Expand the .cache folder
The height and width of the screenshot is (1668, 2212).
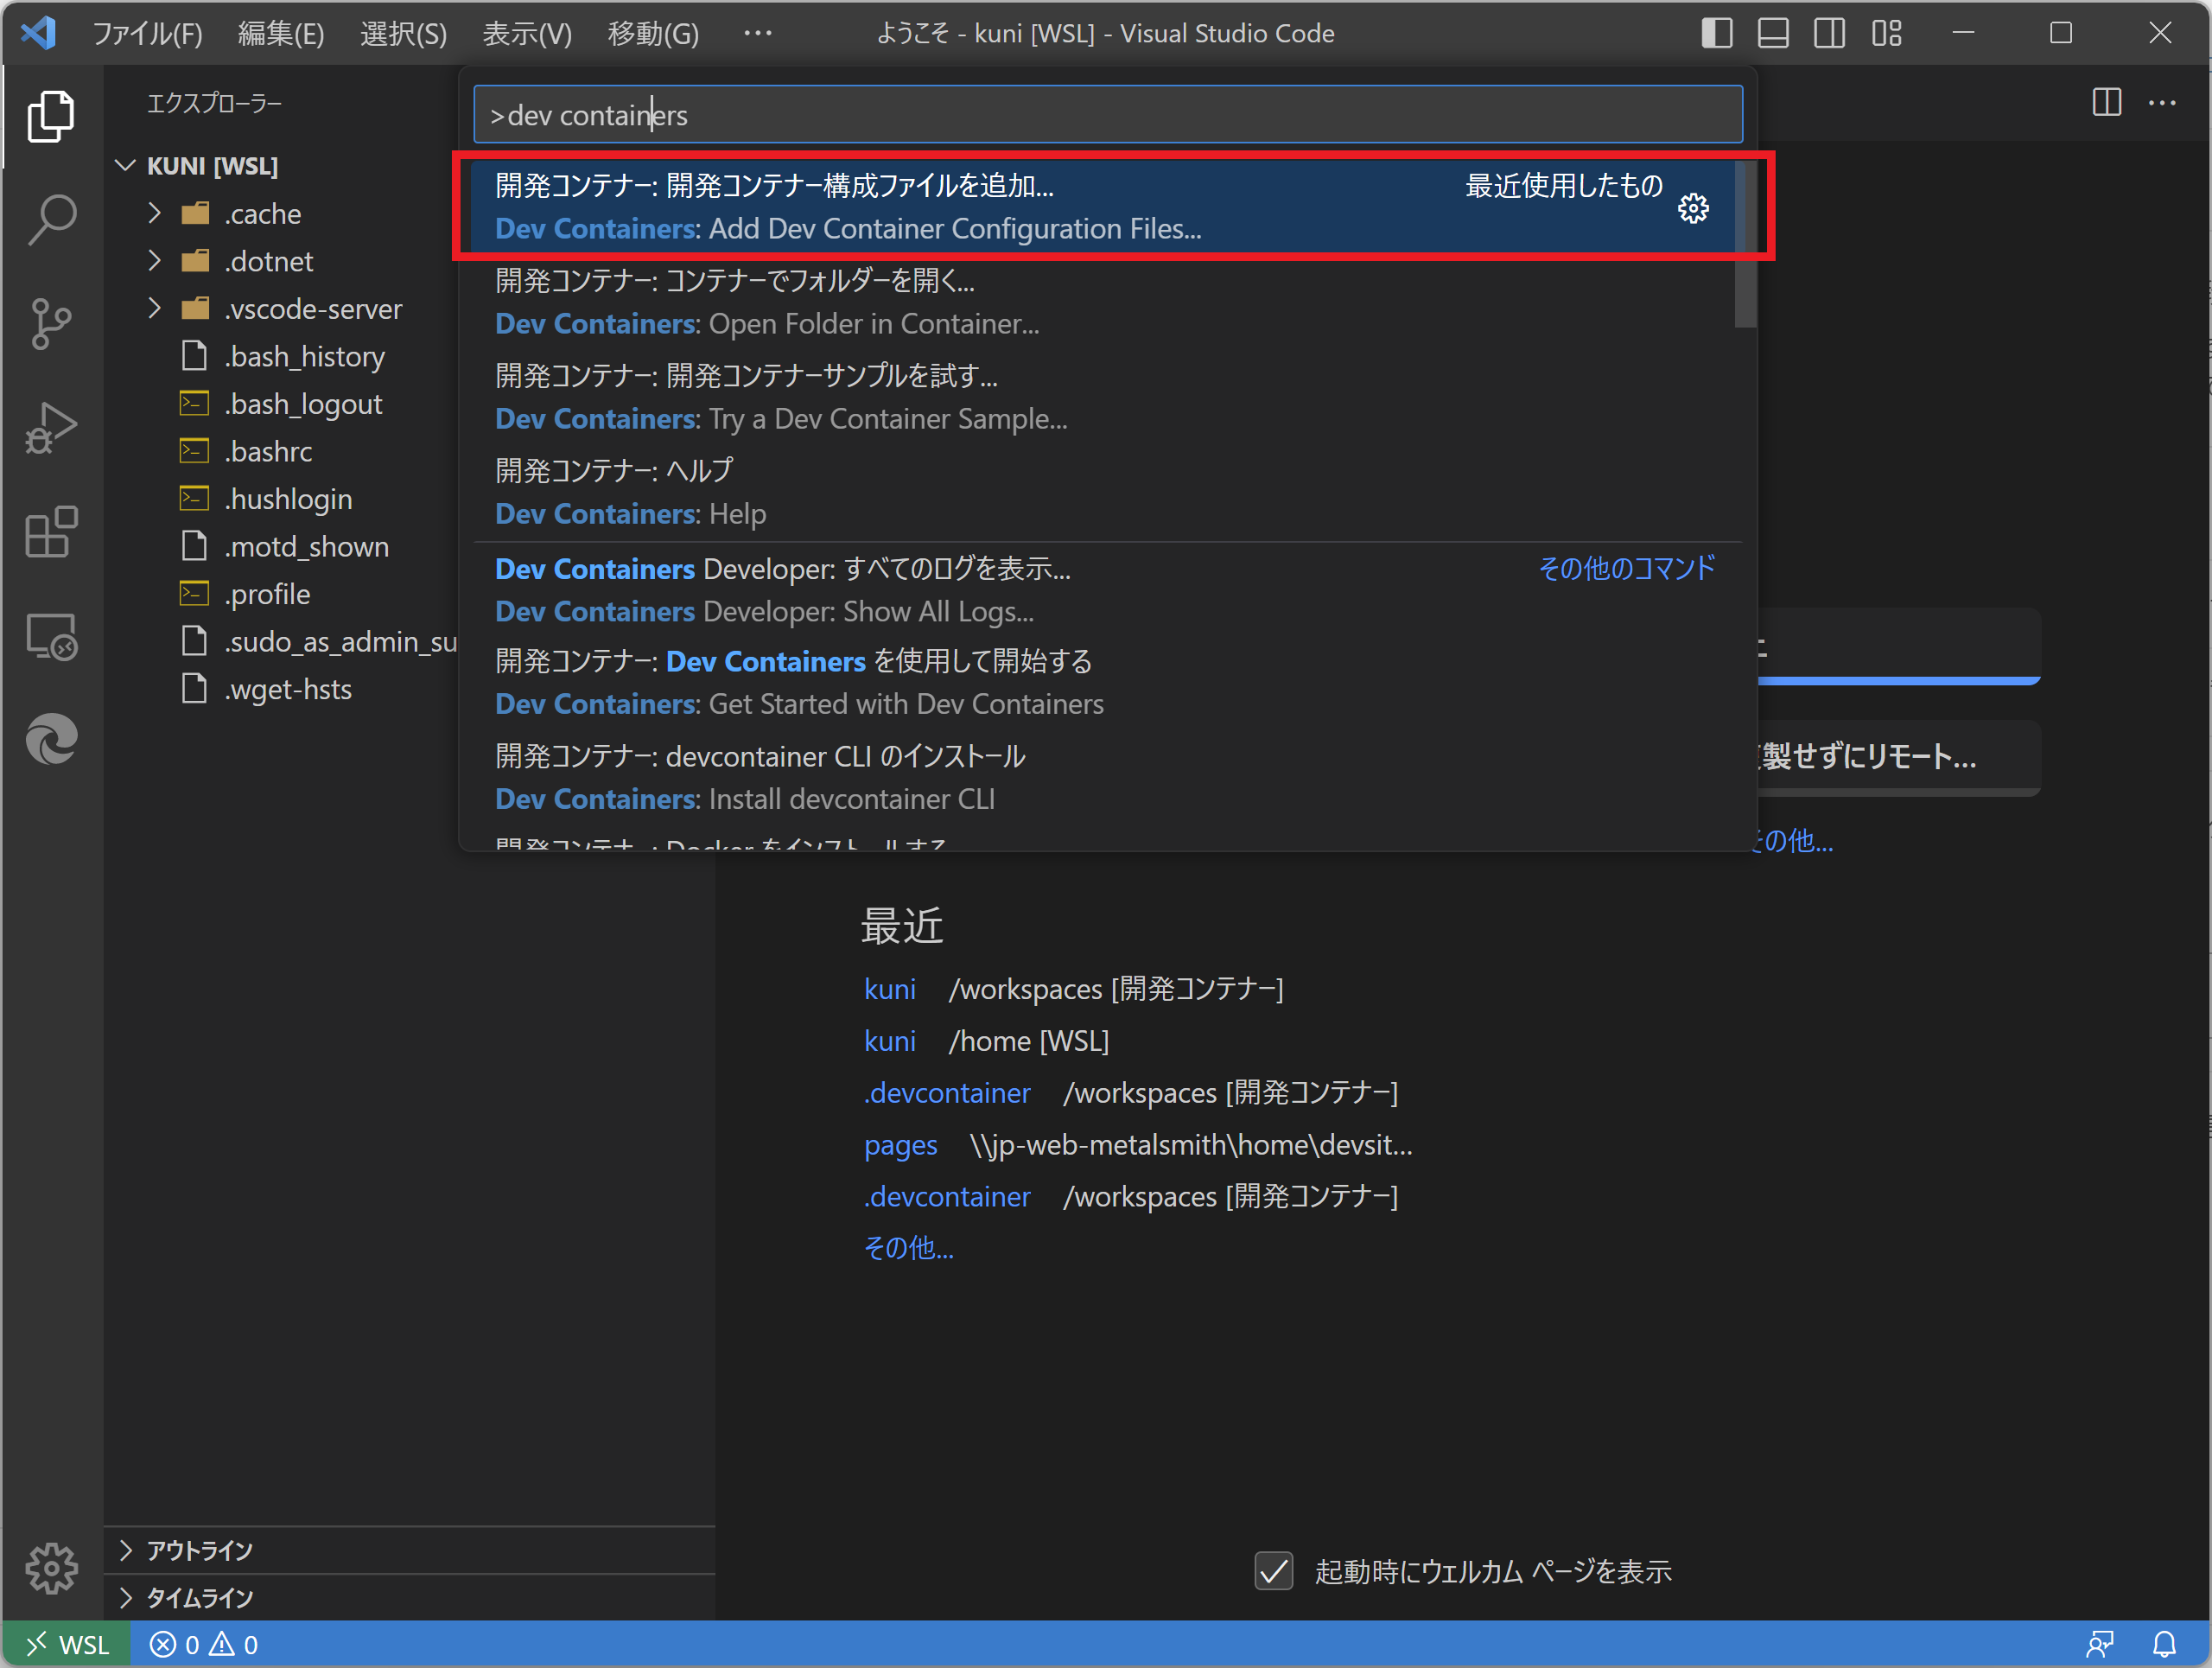click(x=154, y=213)
